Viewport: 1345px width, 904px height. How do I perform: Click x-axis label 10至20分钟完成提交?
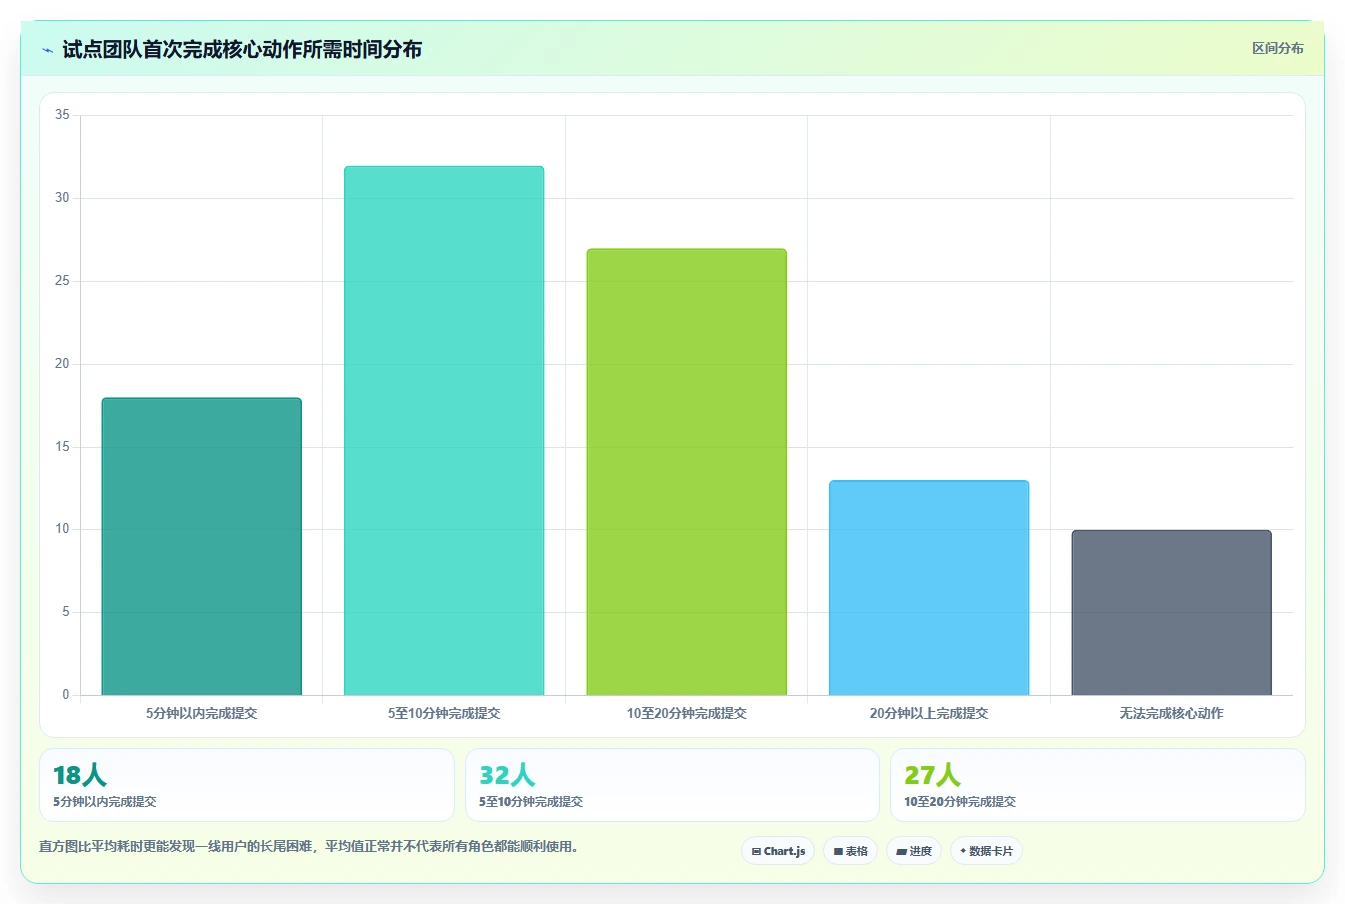[686, 713]
